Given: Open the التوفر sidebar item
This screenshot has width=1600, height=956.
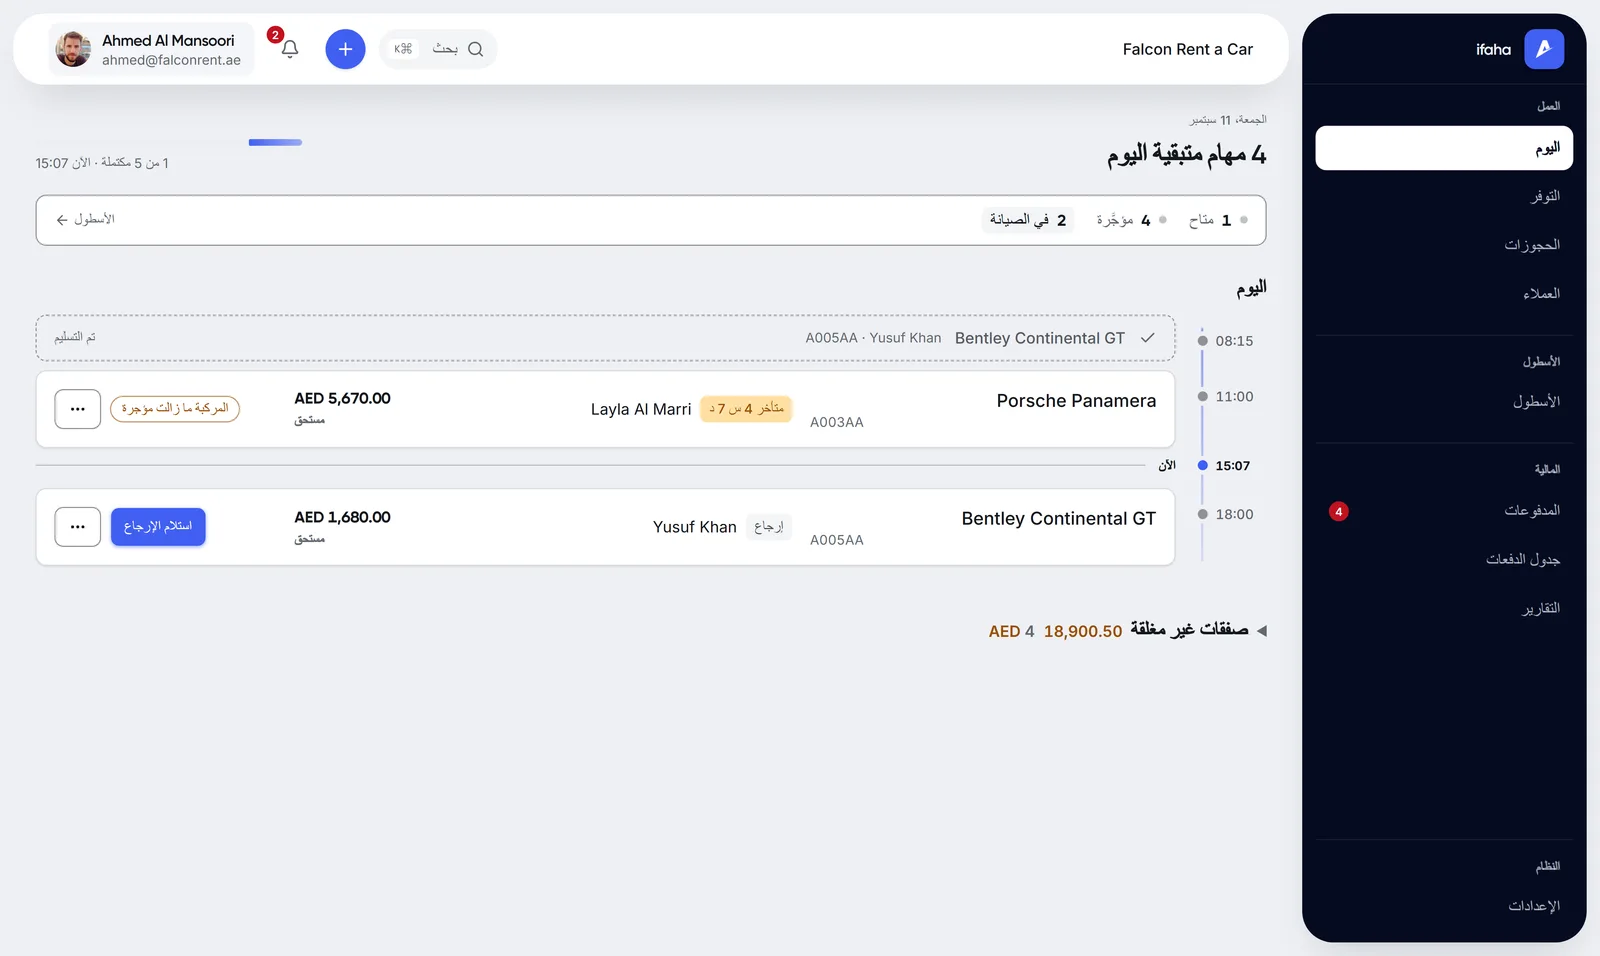Looking at the screenshot, I should (x=1444, y=196).
